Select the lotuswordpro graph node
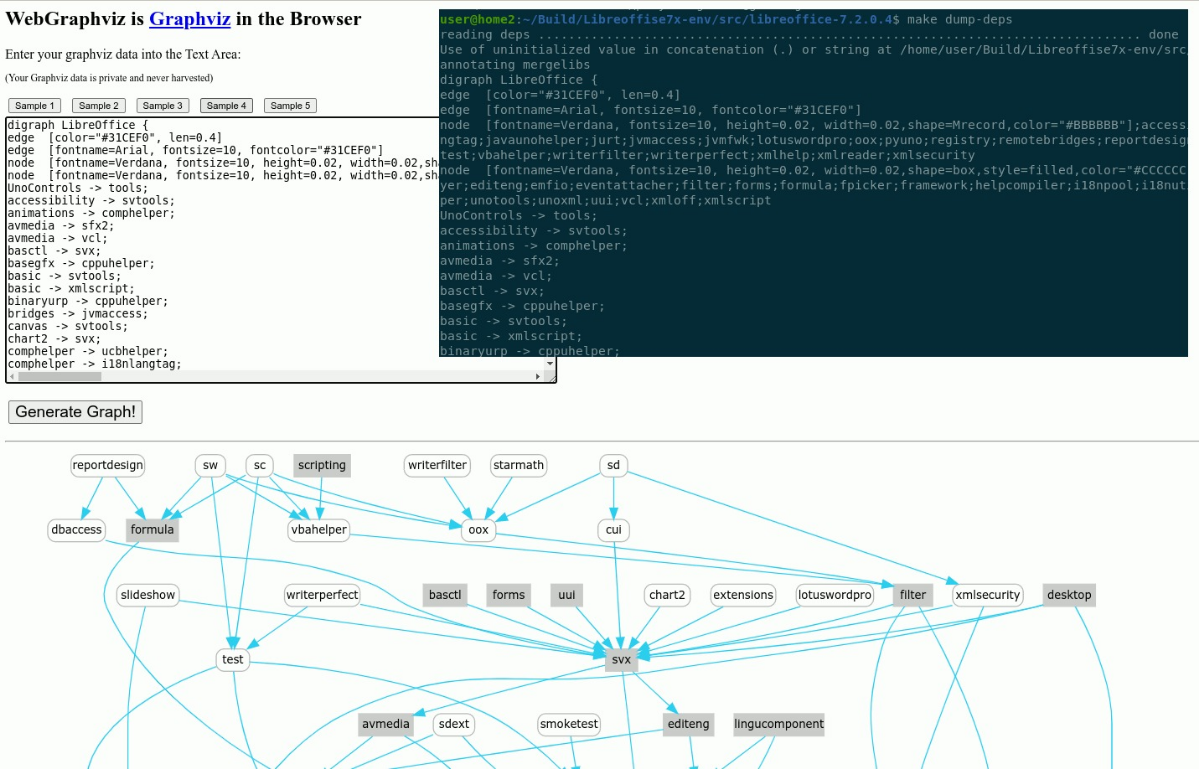This screenshot has height=769, width=1199. point(835,595)
